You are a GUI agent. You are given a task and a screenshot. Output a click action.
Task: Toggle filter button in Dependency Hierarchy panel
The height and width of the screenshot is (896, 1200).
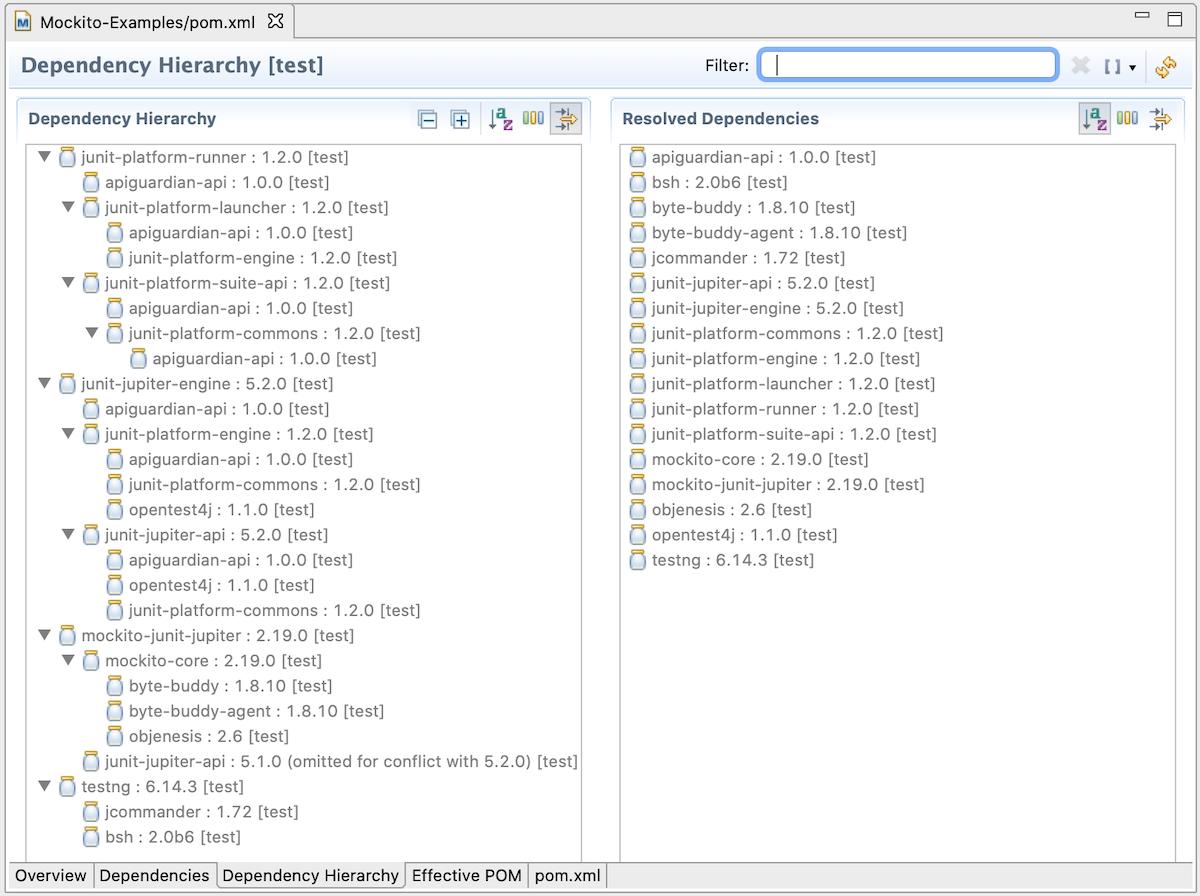coord(566,119)
